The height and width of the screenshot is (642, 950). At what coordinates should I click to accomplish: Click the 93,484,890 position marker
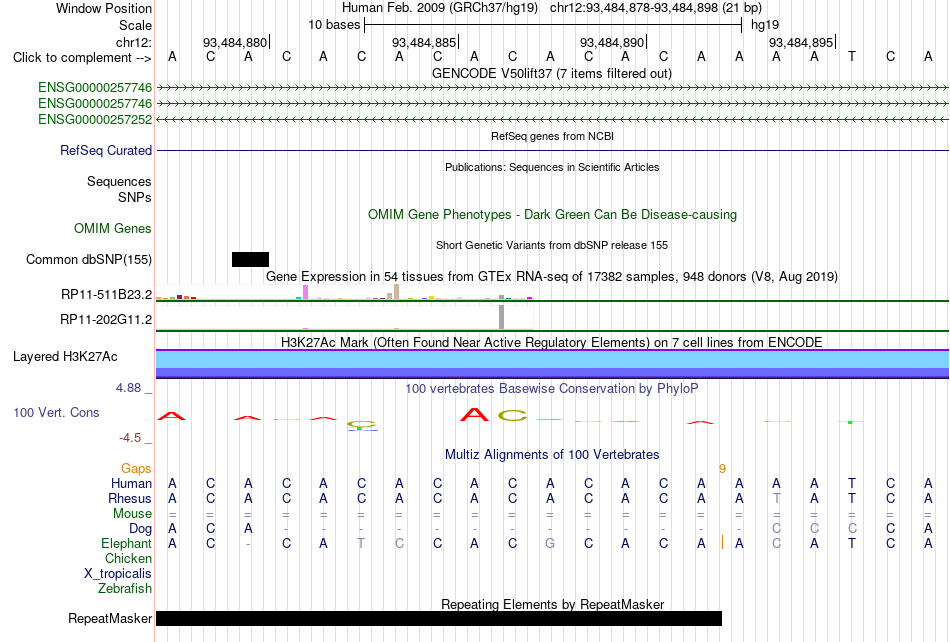tap(612, 42)
